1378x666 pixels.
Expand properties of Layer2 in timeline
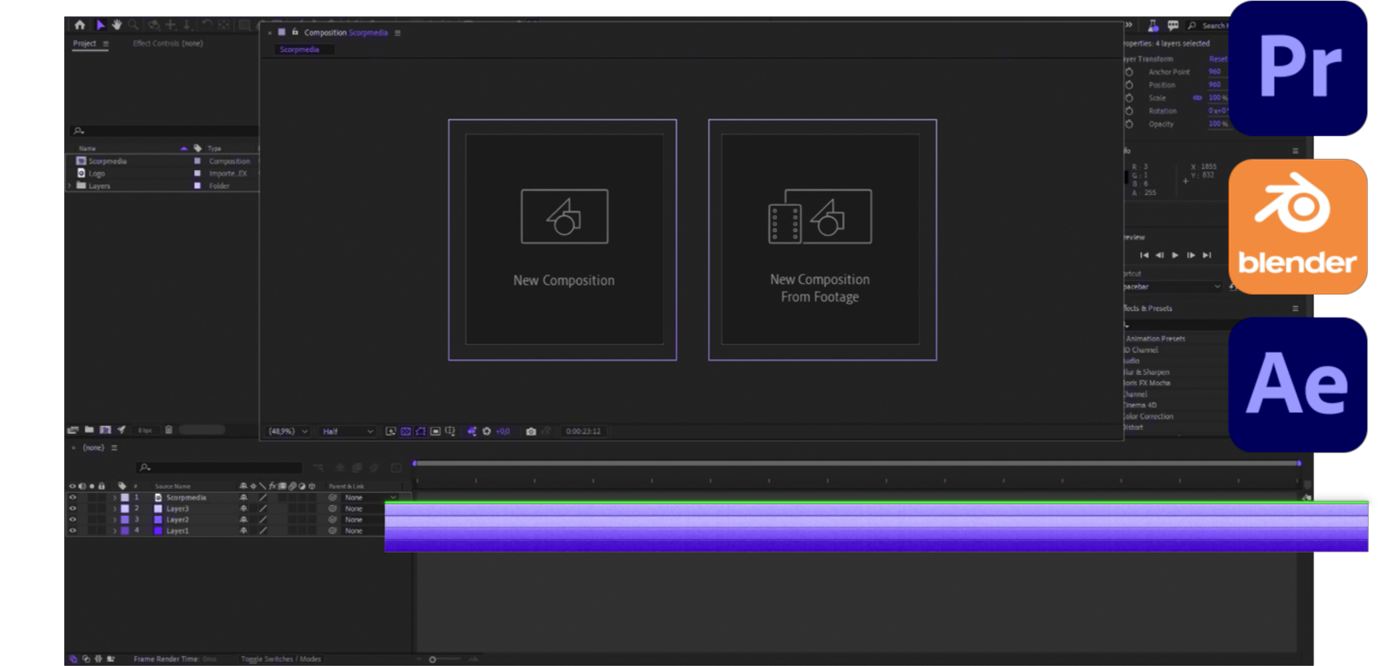(x=115, y=520)
